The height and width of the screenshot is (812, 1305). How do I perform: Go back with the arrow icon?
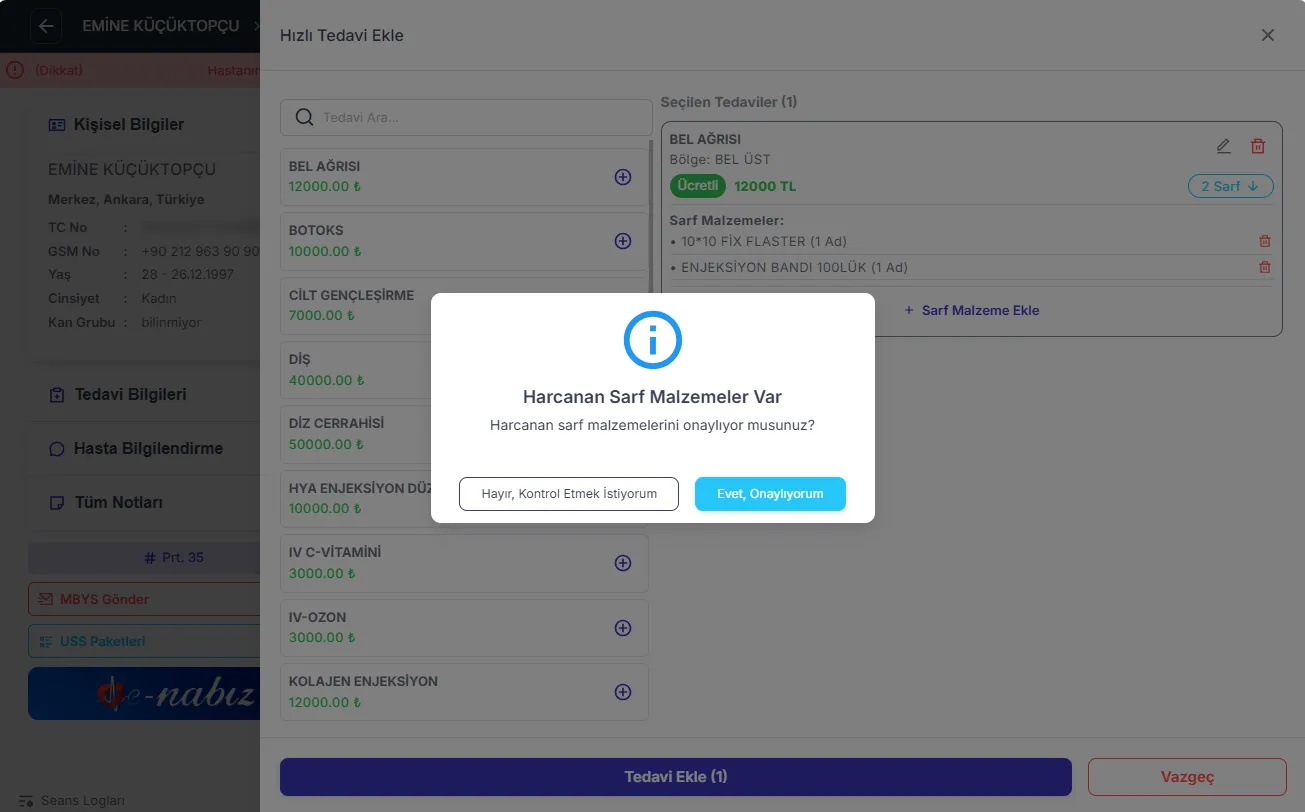[x=46, y=26]
